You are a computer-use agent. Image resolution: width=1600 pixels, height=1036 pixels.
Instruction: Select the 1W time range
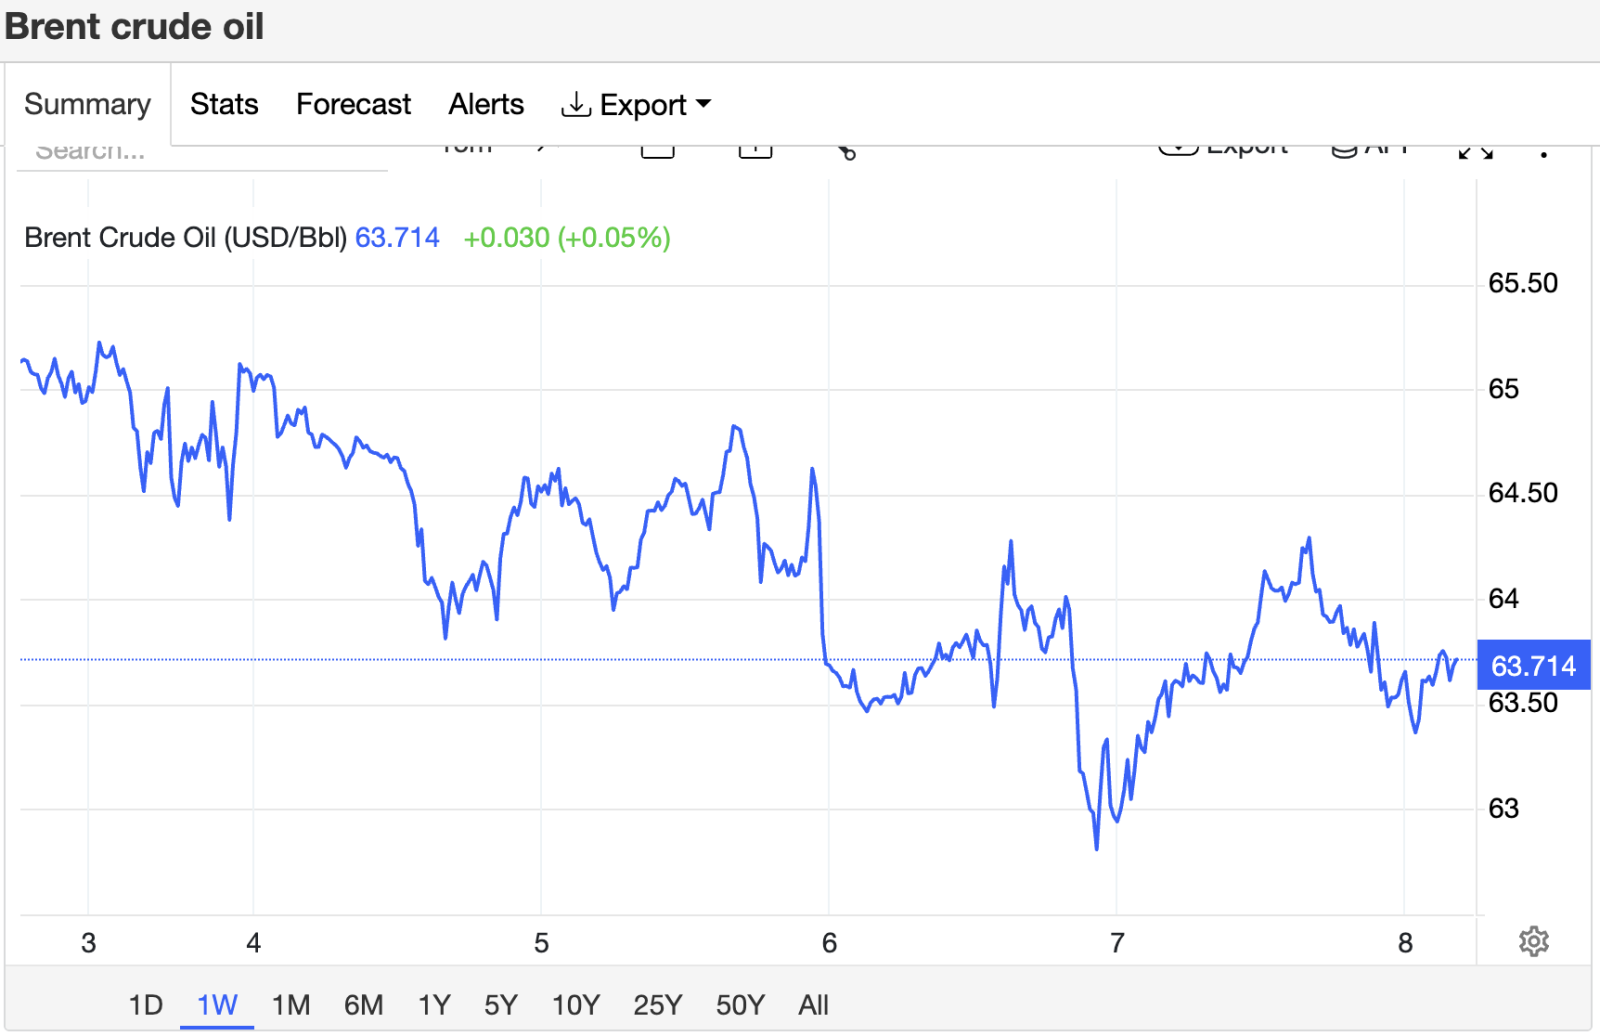(x=217, y=1004)
